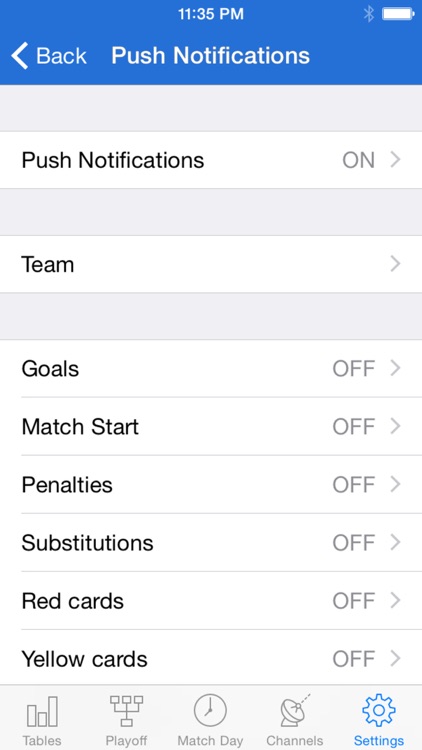Switch to the Channels tab label
The image size is (422, 750).
(295, 741)
